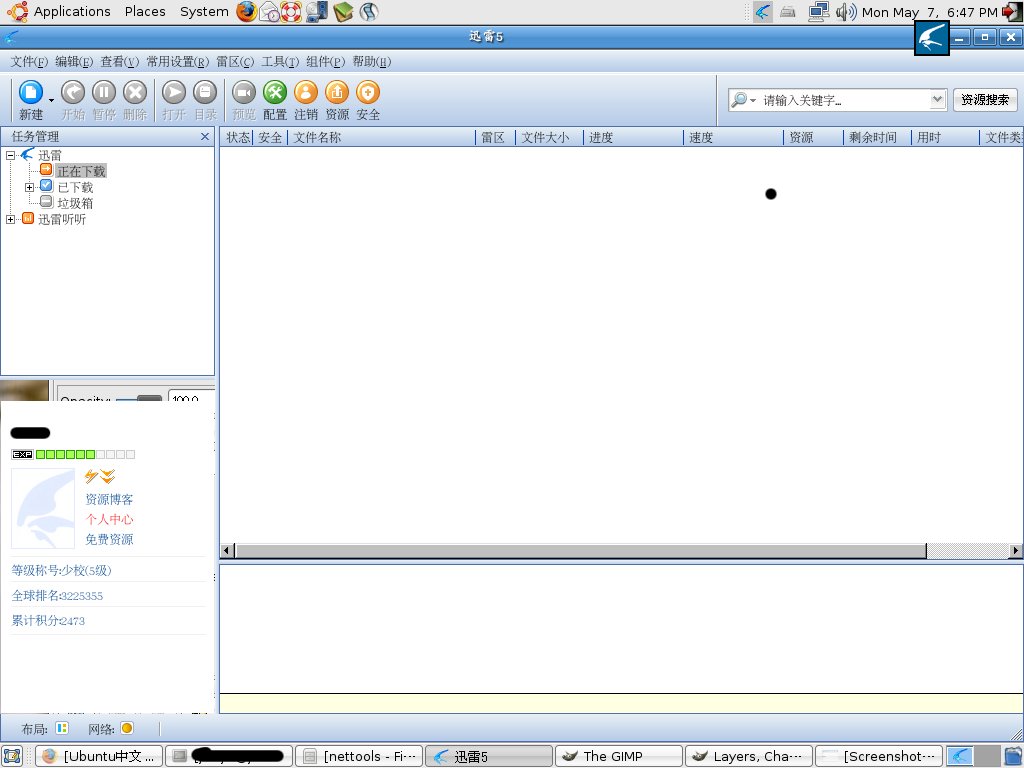The width and height of the screenshot is (1024, 768).
Task: Click the 雷区 column header
Action: coord(495,137)
